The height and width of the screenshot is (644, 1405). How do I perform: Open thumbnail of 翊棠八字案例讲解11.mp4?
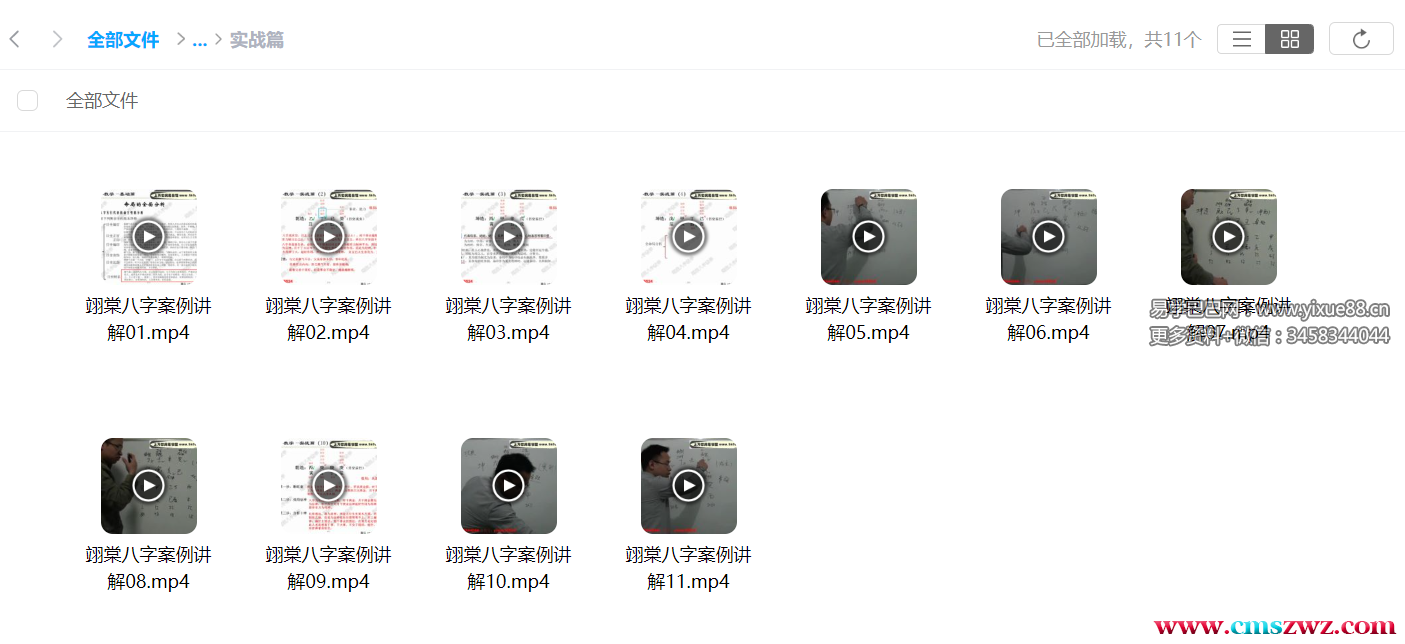click(689, 486)
